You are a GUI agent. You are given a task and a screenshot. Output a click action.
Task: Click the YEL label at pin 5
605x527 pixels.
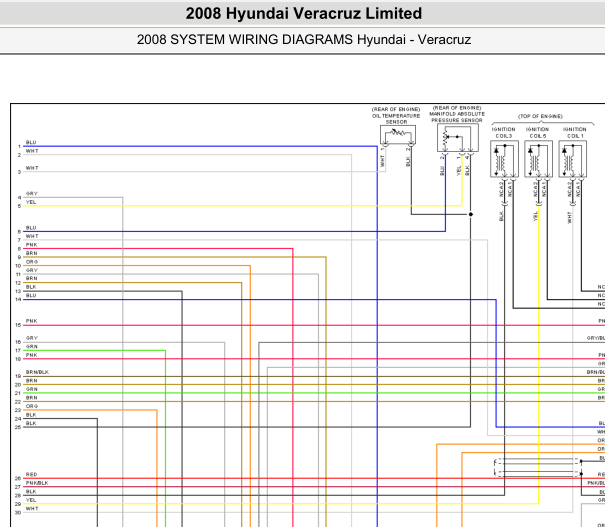click(x=31, y=202)
